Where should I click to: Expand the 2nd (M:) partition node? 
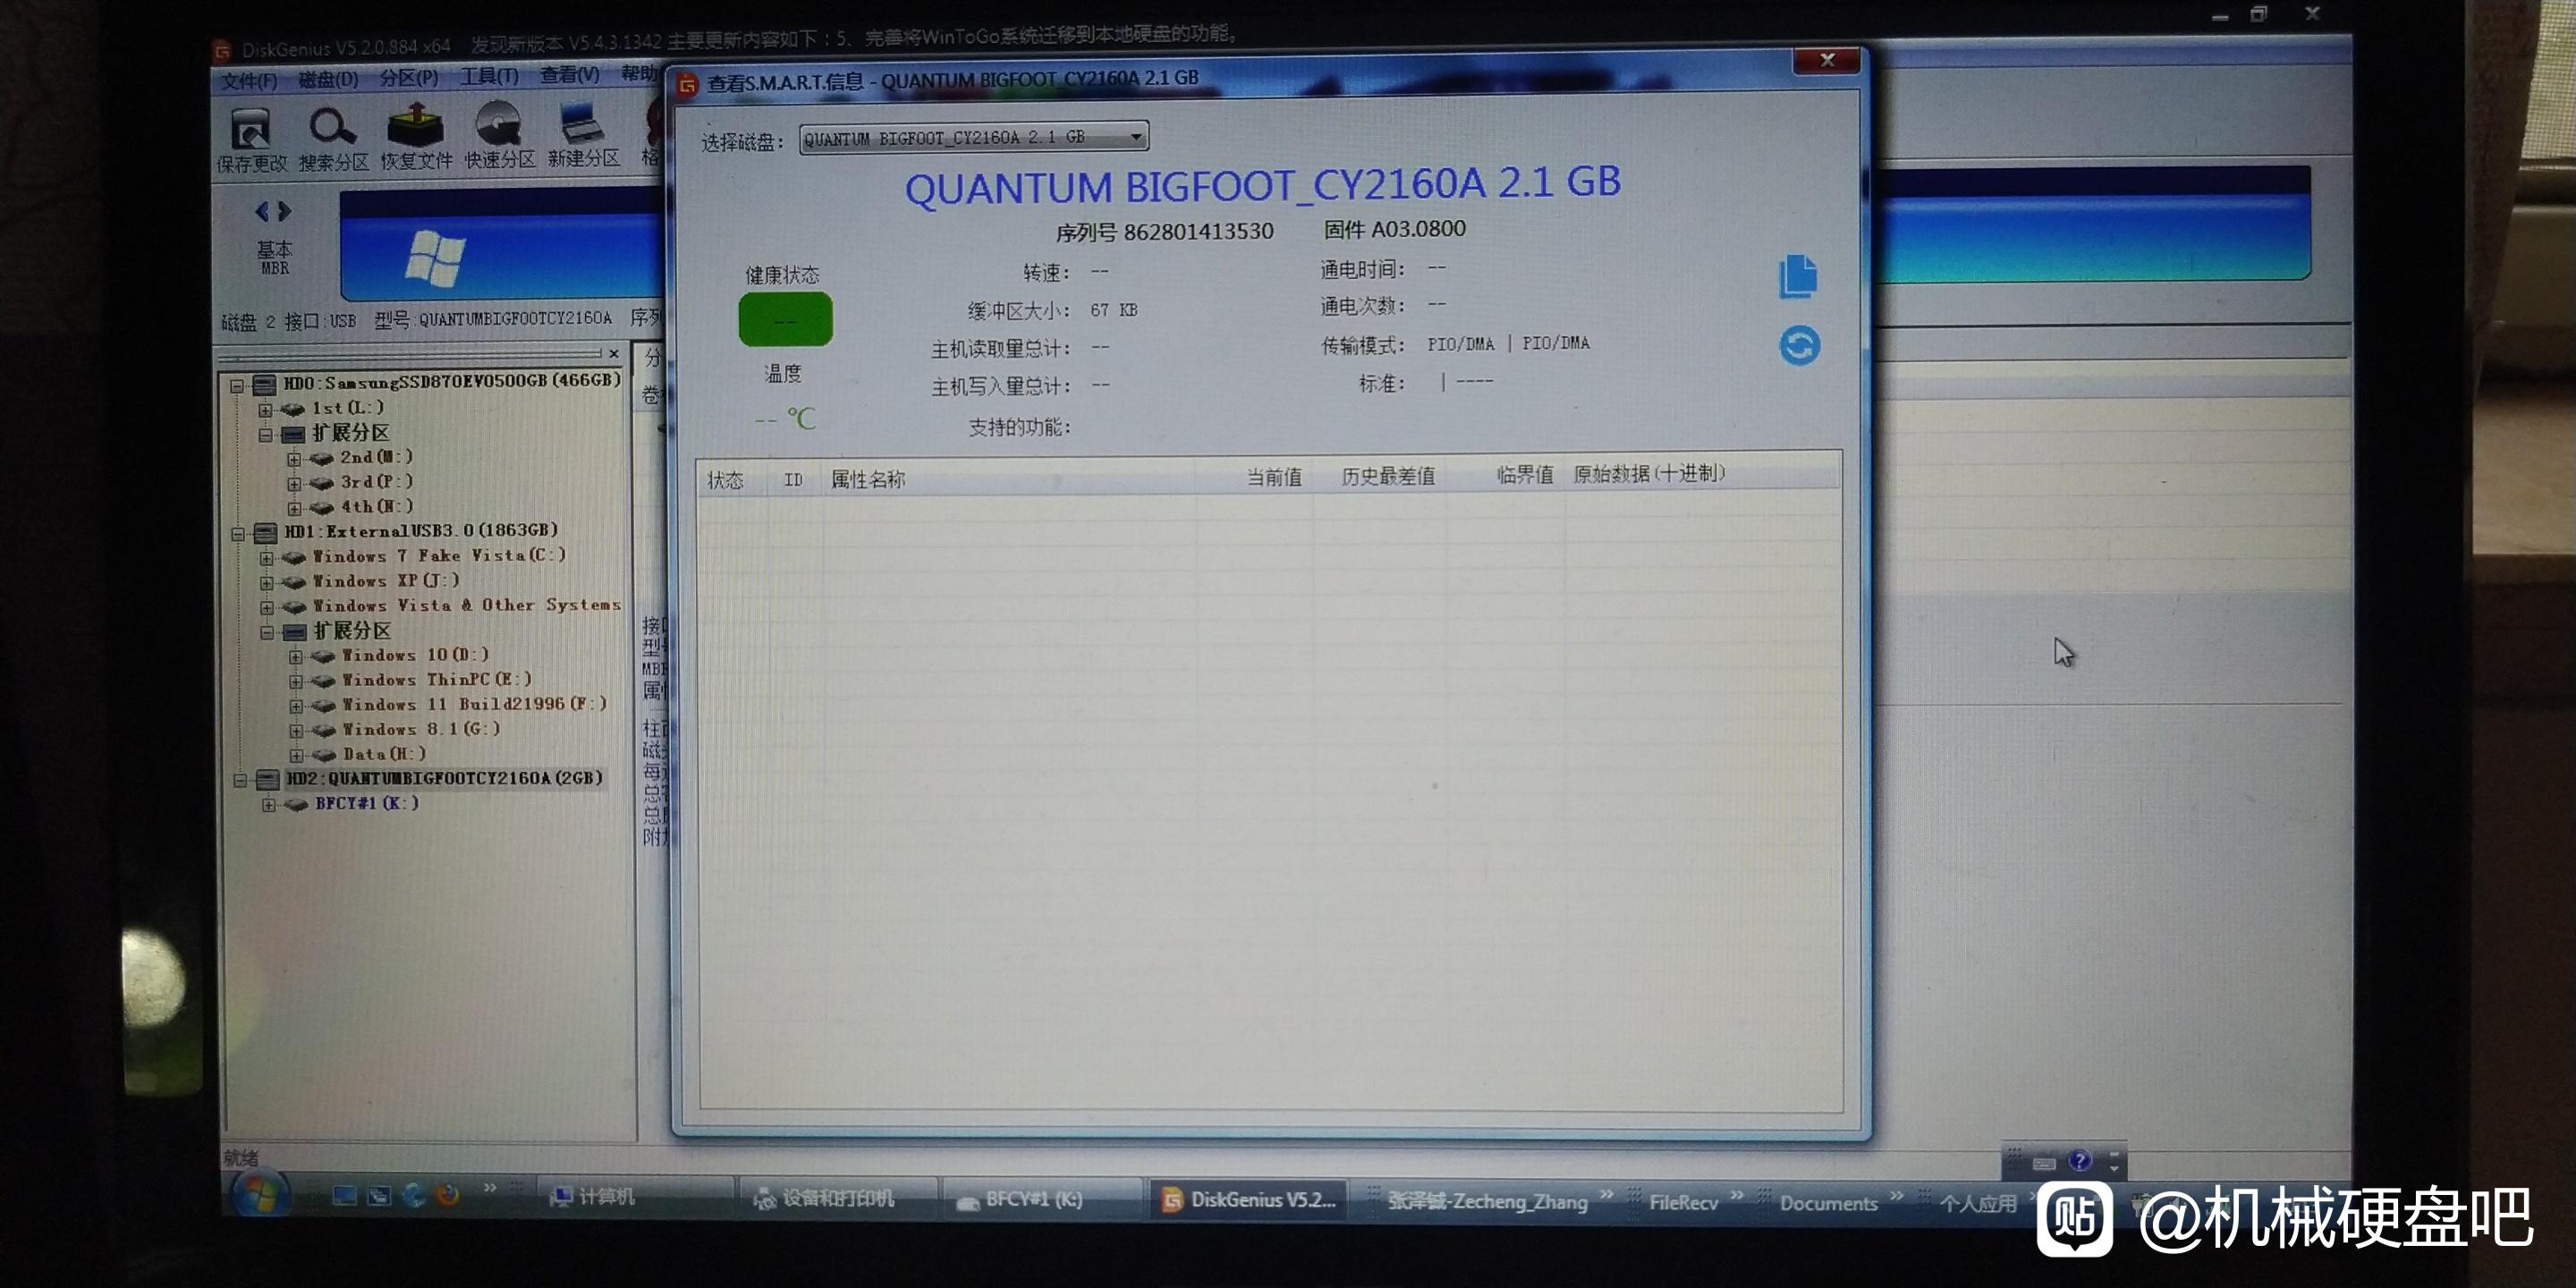pyautogui.click(x=294, y=460)
